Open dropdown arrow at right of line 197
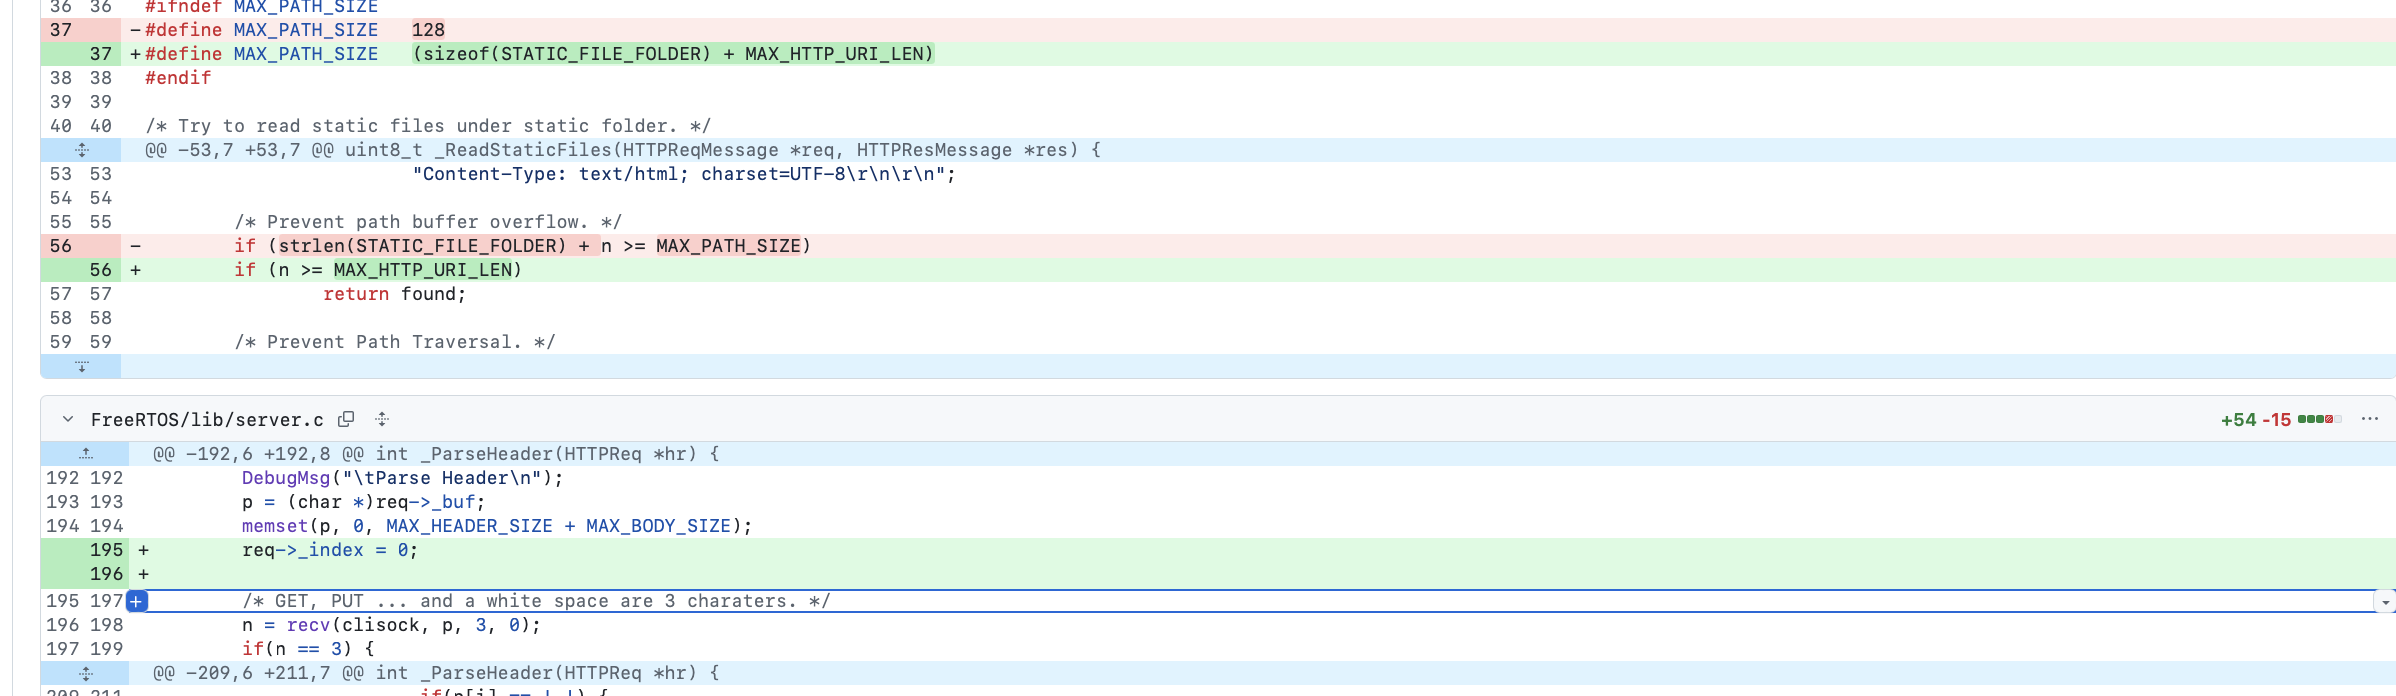Viewport: 2396px width, 696px height. [2386, 602]
